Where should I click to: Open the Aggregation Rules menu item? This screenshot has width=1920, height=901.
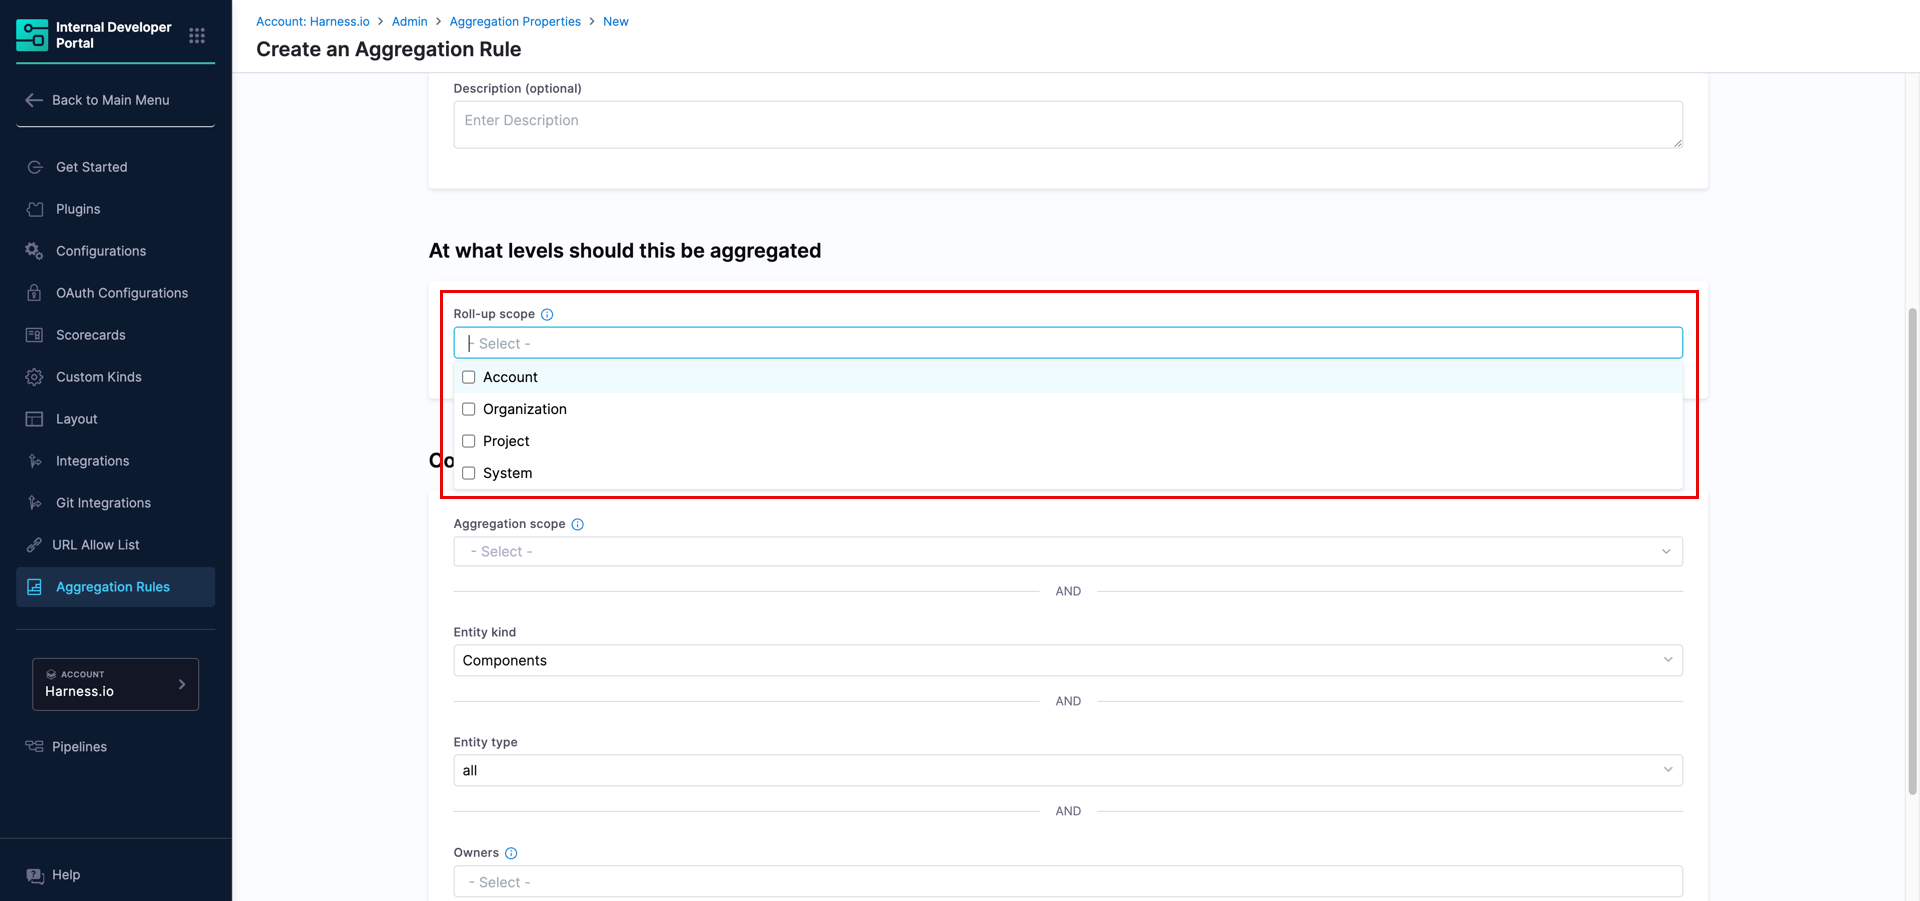(x=113, y=587)
